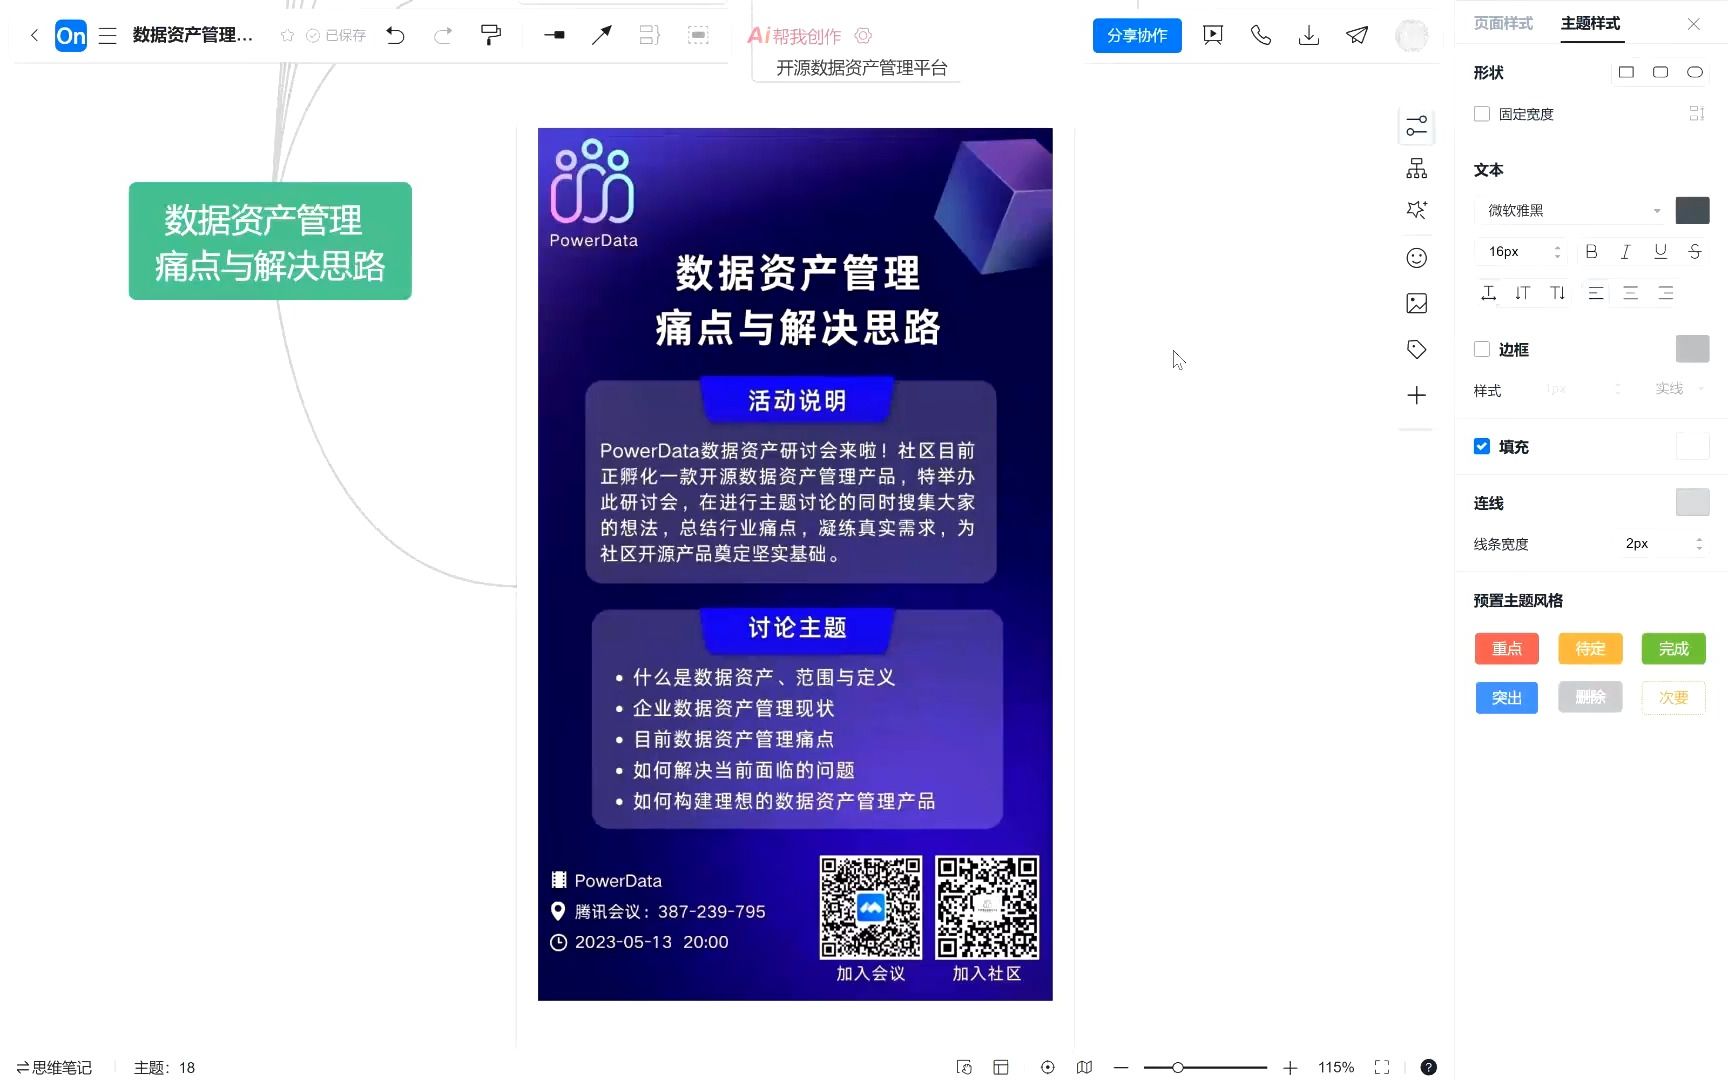Click the phone call icon
Image resolution: width=1728 pixels, height=1080 pixels.
click(x=1261, y=35)
